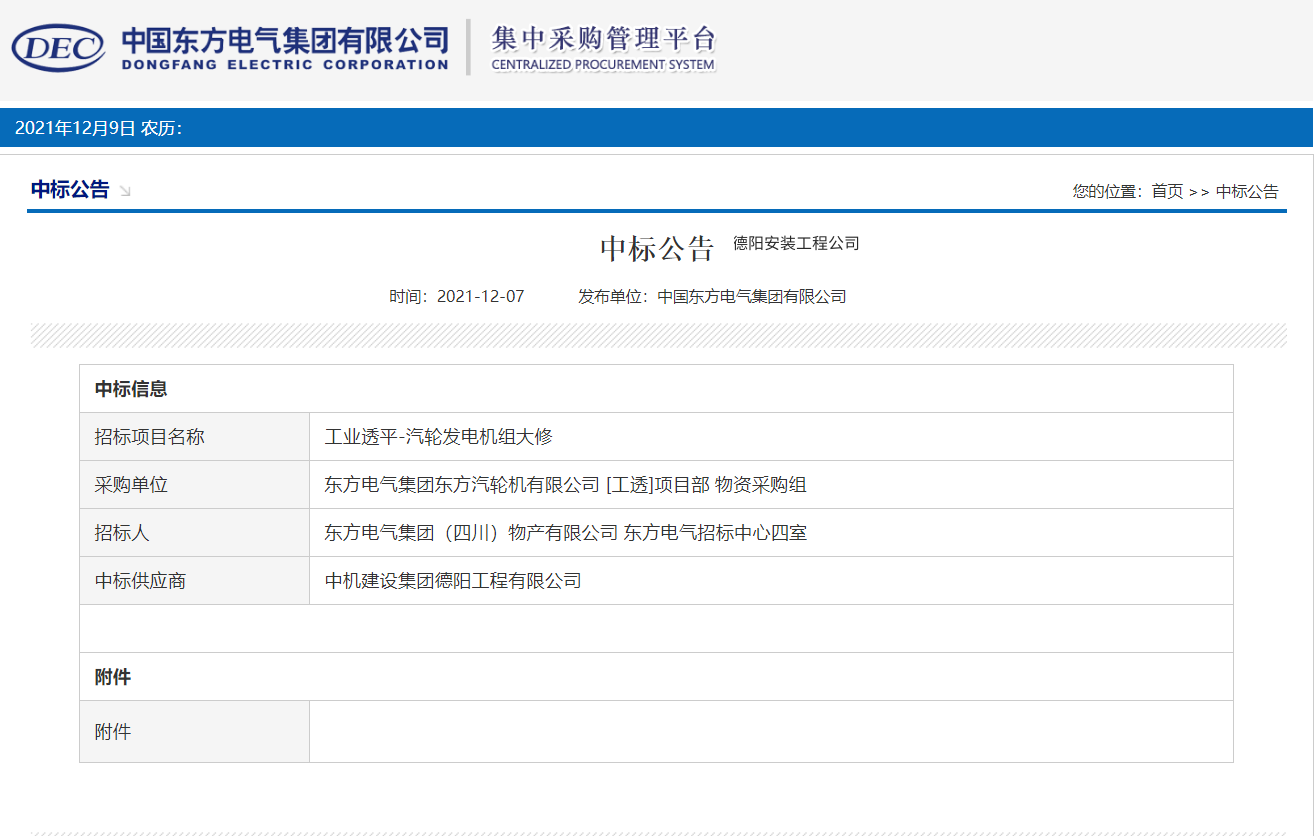Click the 招标人 label cell
This screenshot has width=1314, height=836.
coord(195,533)
